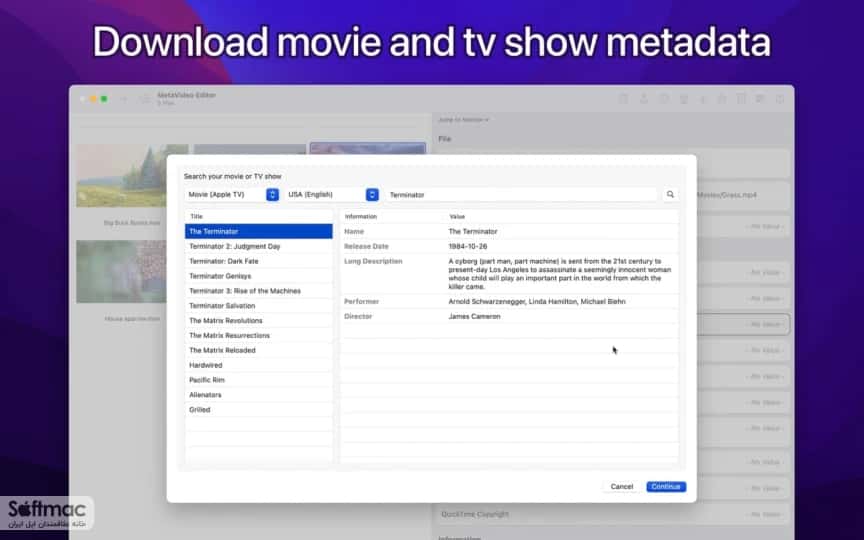The width and height of the screenshot is (864, 540).
Task: Click the Long Description text value
Action: point(559,274)
